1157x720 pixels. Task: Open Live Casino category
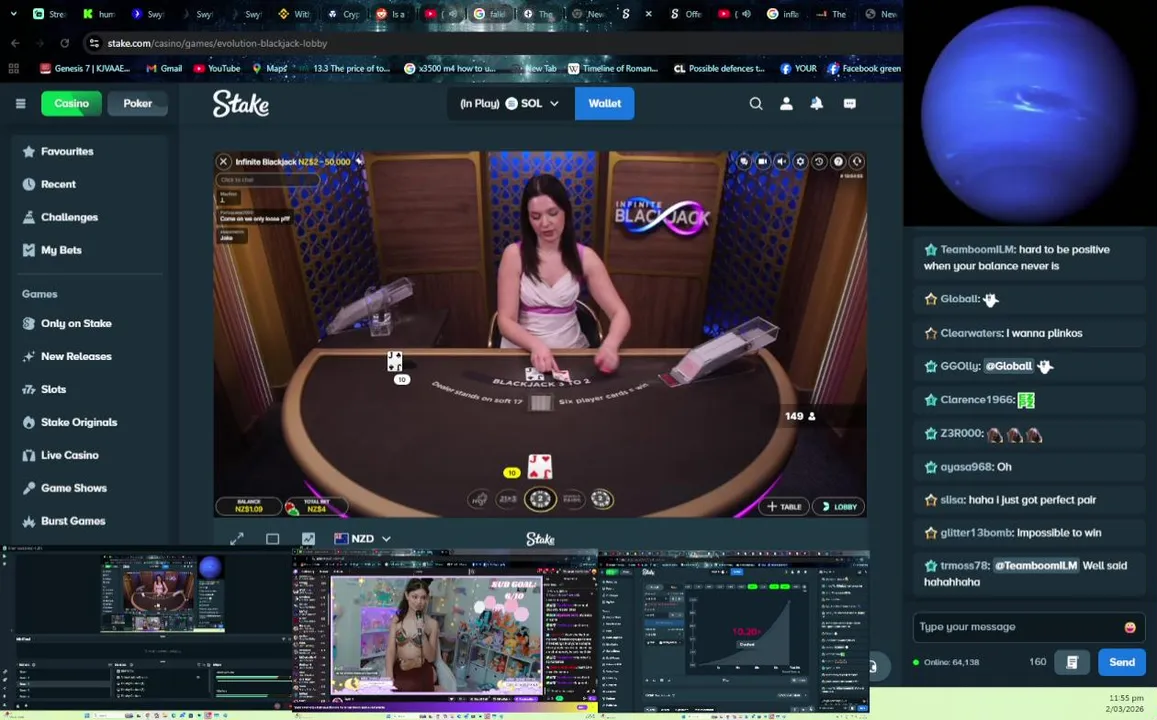[89, 455]
